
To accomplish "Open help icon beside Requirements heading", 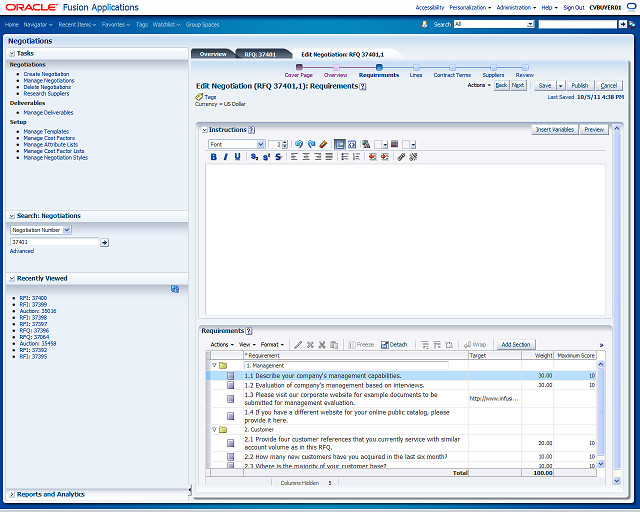I will click(x=249, y=331).
